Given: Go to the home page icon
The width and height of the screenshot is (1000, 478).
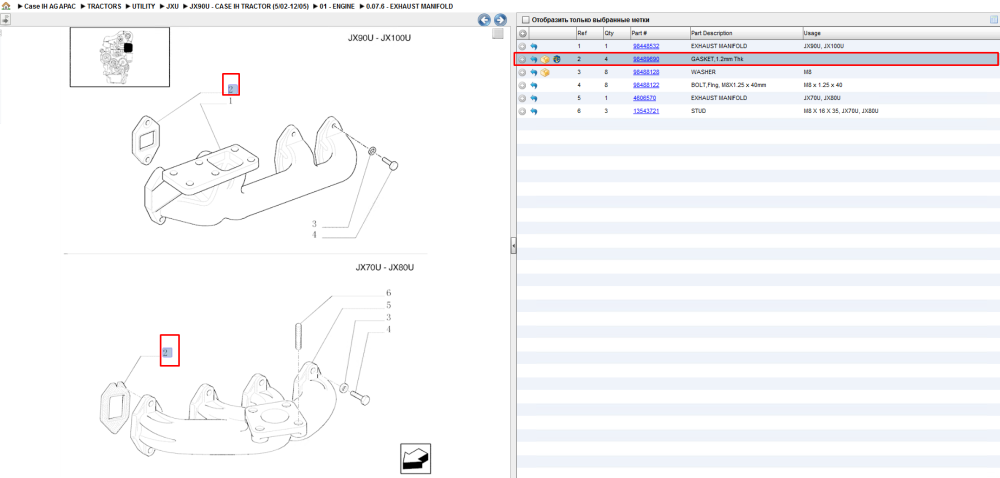Looking at the screenshot, I should 6,6.
